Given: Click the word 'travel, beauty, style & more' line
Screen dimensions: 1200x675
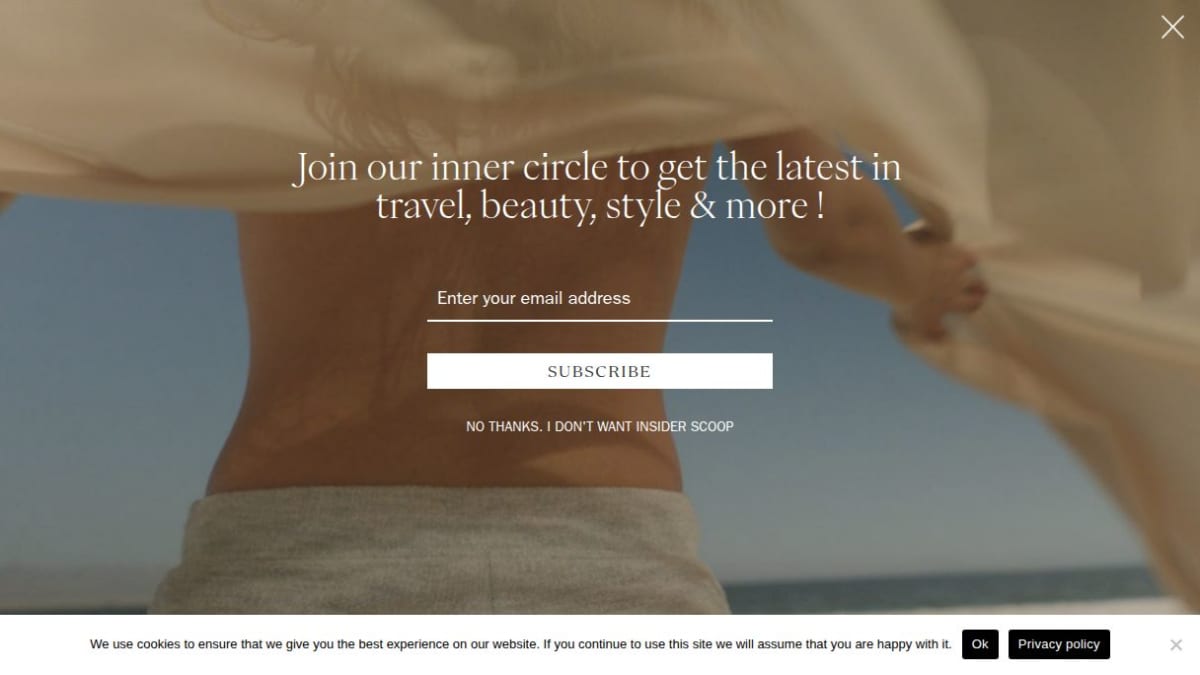Looking at the screenshot, I should click(600, 206).
